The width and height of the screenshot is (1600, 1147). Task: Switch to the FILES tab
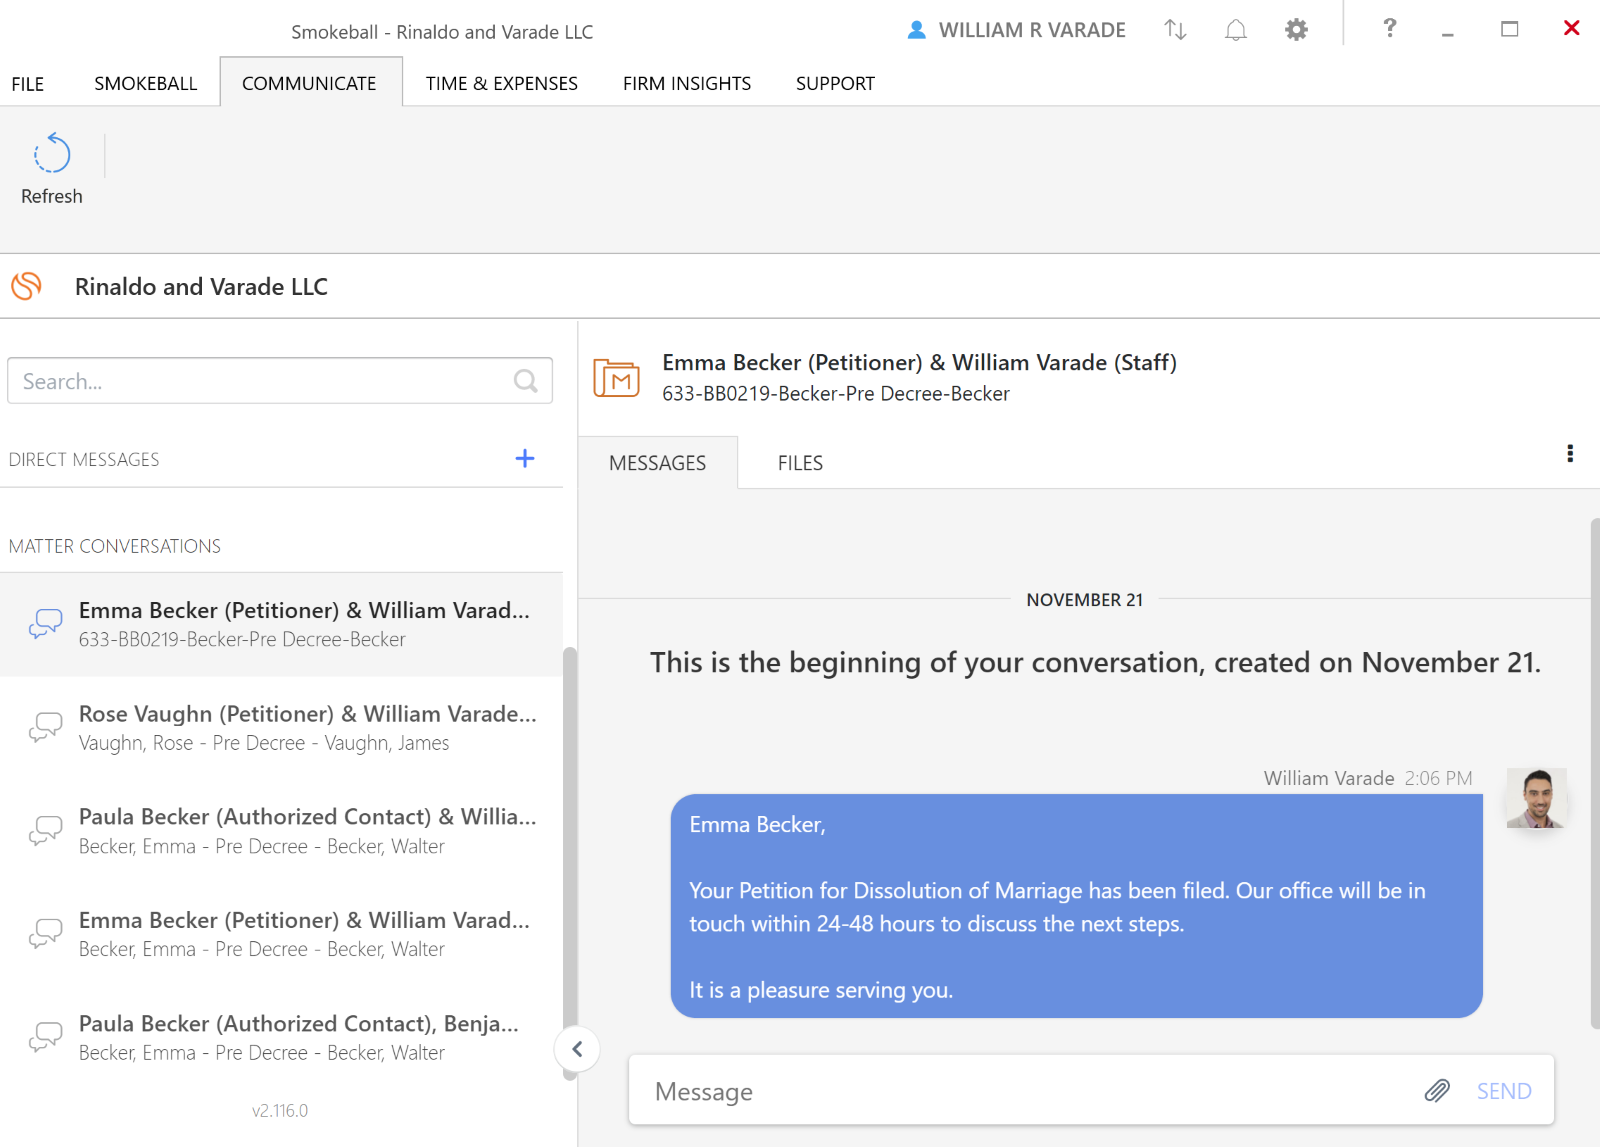pos(801,463)
